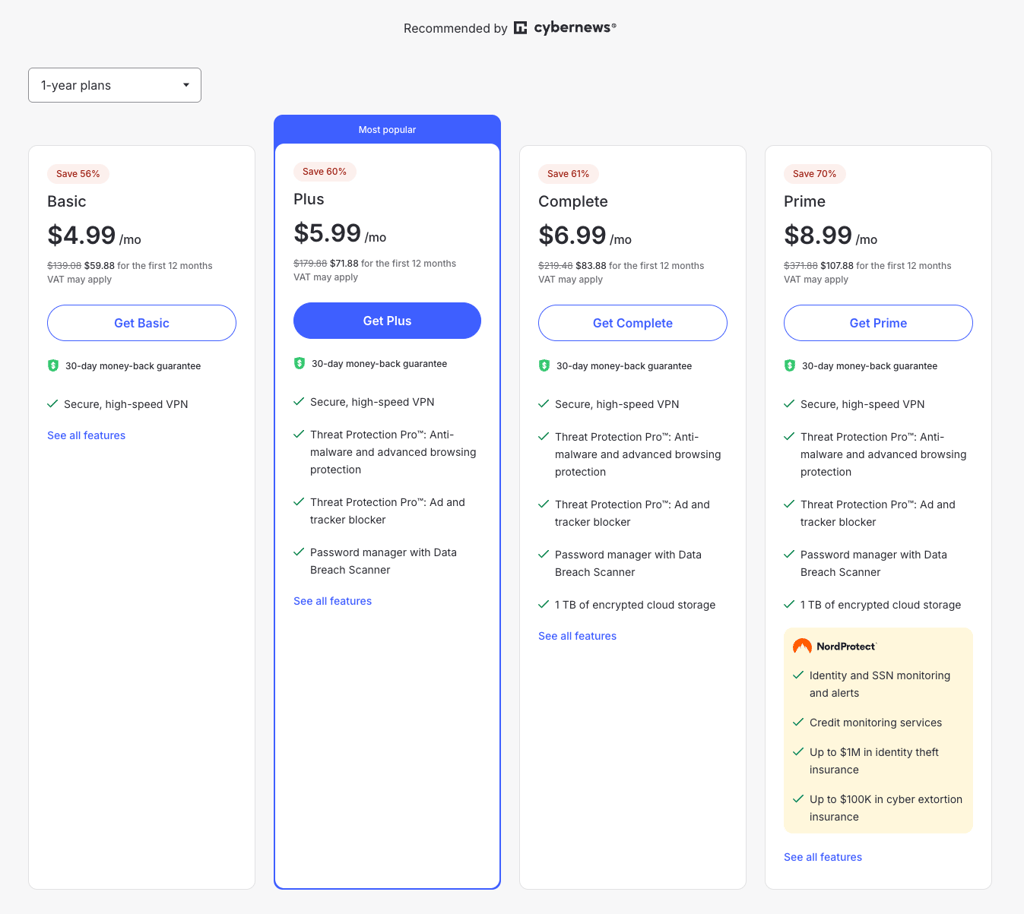This screenshot has width=1024, height=914.
Task: Click the $4.99 /mo price
Action: click(94, 236)
